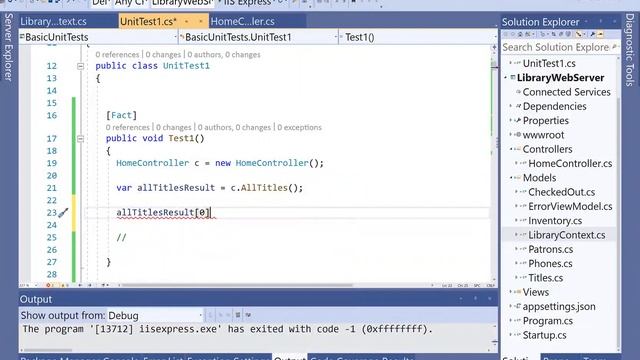Toggle word wrap in the Output pane toolbar
Image resolution: width=640 pixels, height=360 pixels.
(248, 315)
